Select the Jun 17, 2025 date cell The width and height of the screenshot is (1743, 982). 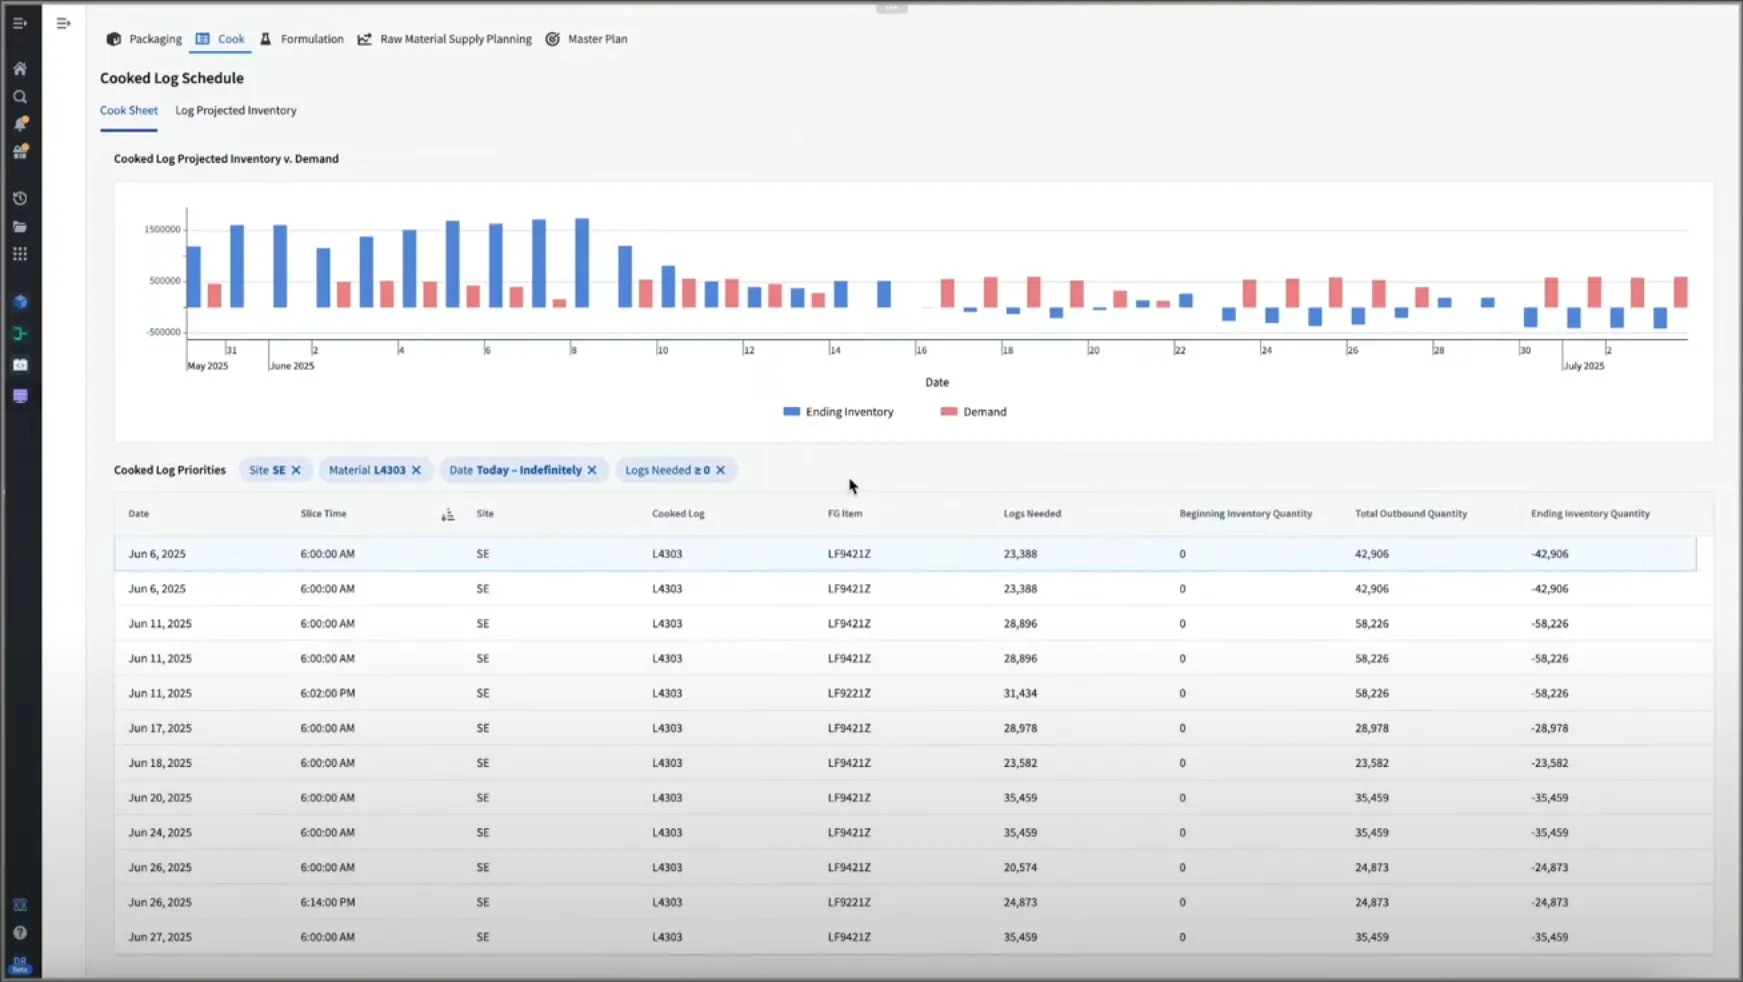pyautogui.click(x=159, y=728)
